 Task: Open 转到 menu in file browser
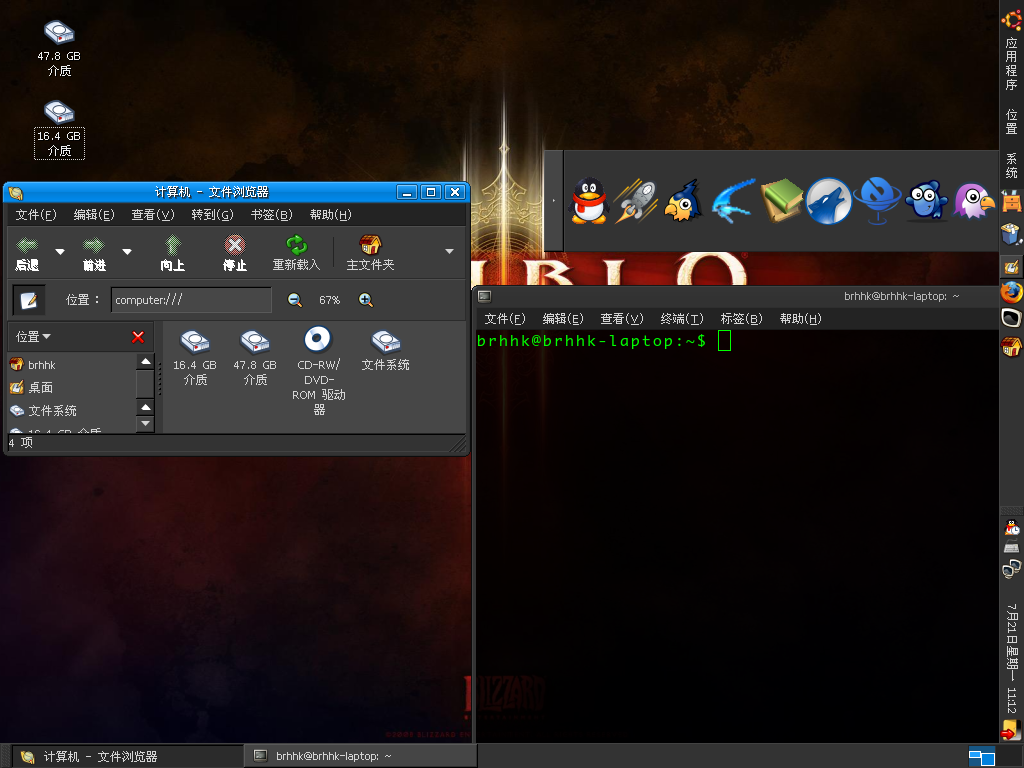[x=212, y=215]
